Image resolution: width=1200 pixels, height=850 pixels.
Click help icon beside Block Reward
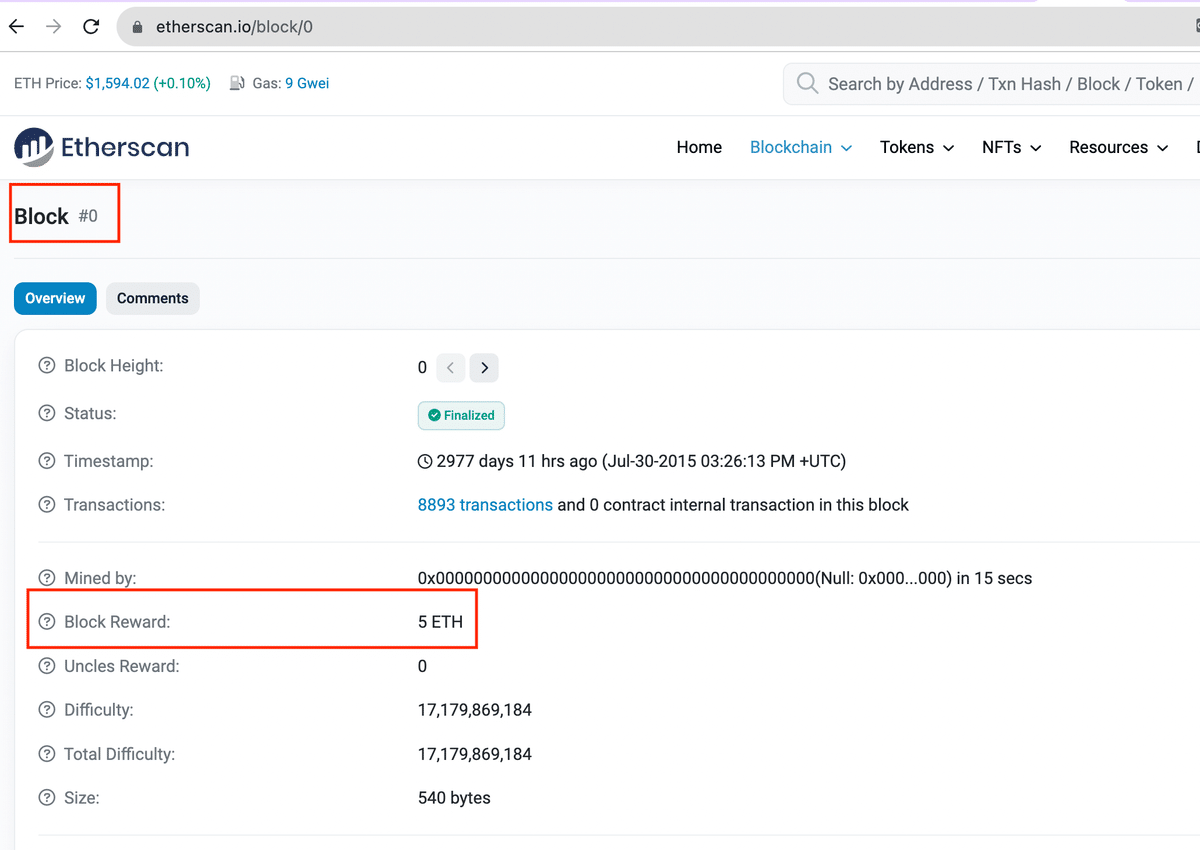point(46,622)
